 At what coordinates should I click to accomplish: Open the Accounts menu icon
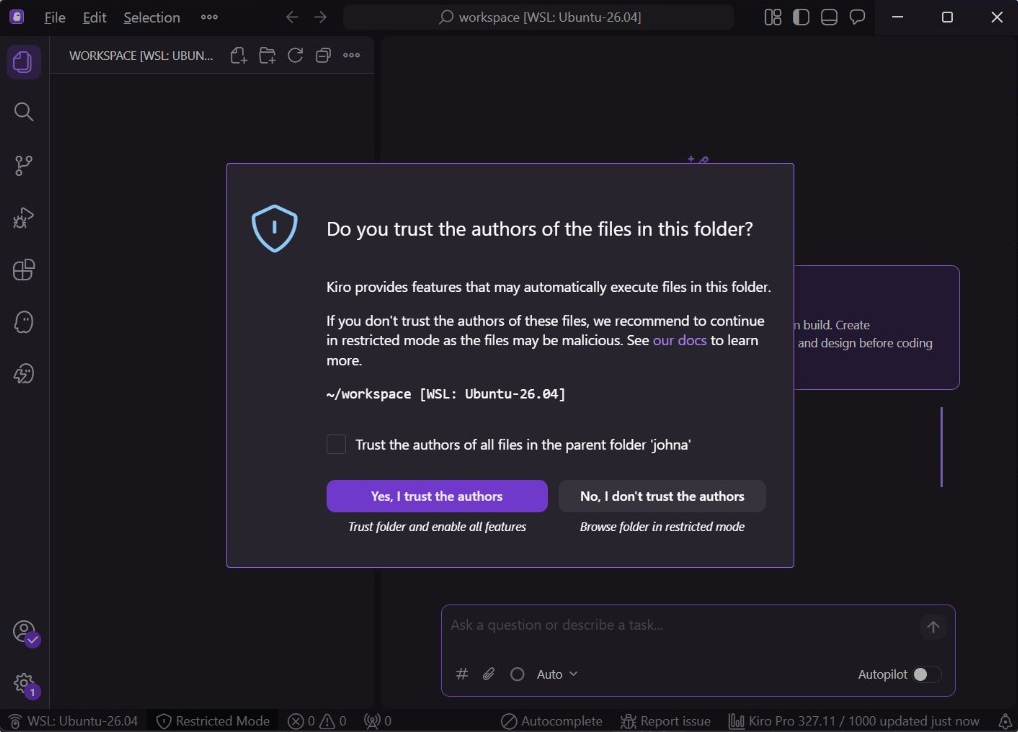[x=25, y=632]
